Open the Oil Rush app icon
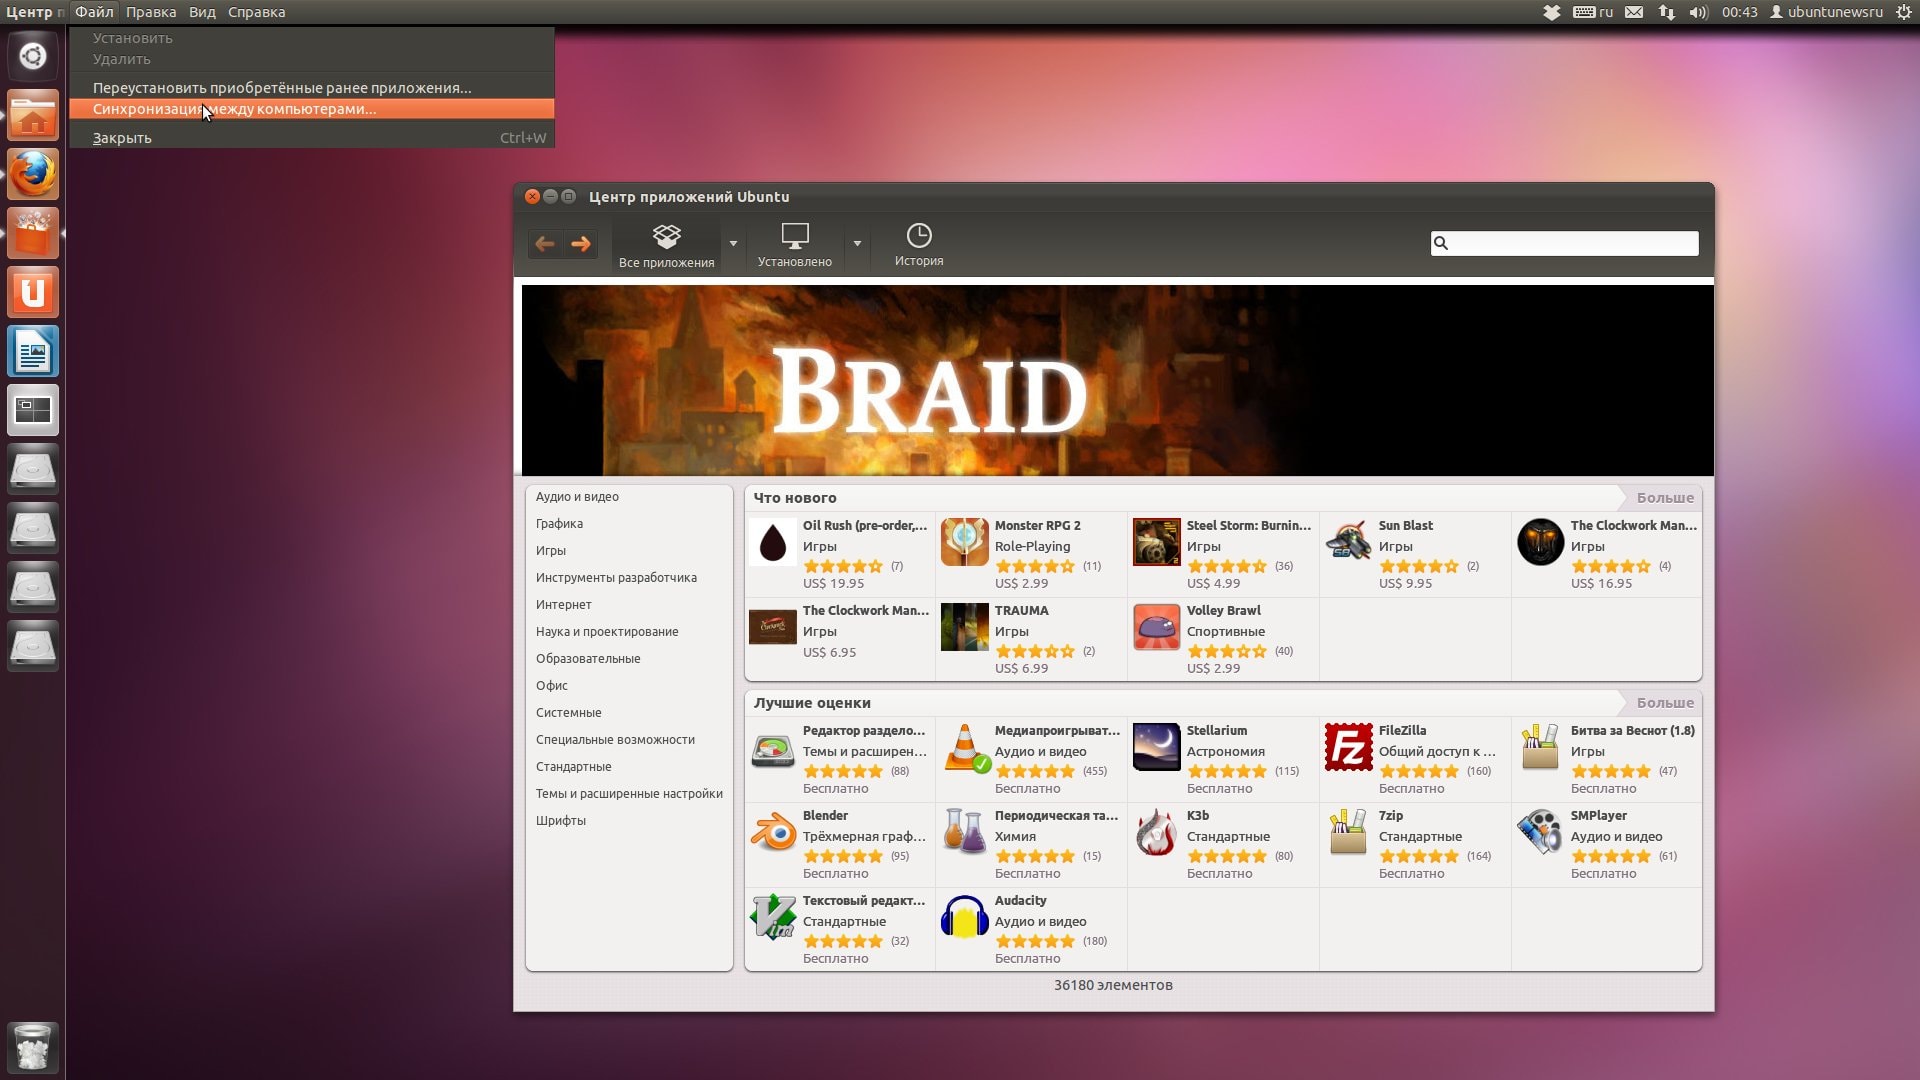This screenshot has height=1080, width=1920. point(773,543)
